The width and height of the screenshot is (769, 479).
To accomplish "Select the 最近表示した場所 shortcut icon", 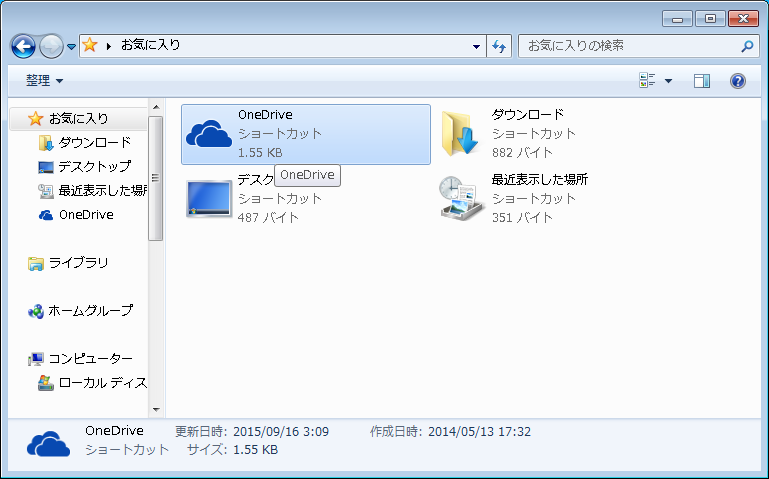I will pyautogui.click(x=461, y=198).
